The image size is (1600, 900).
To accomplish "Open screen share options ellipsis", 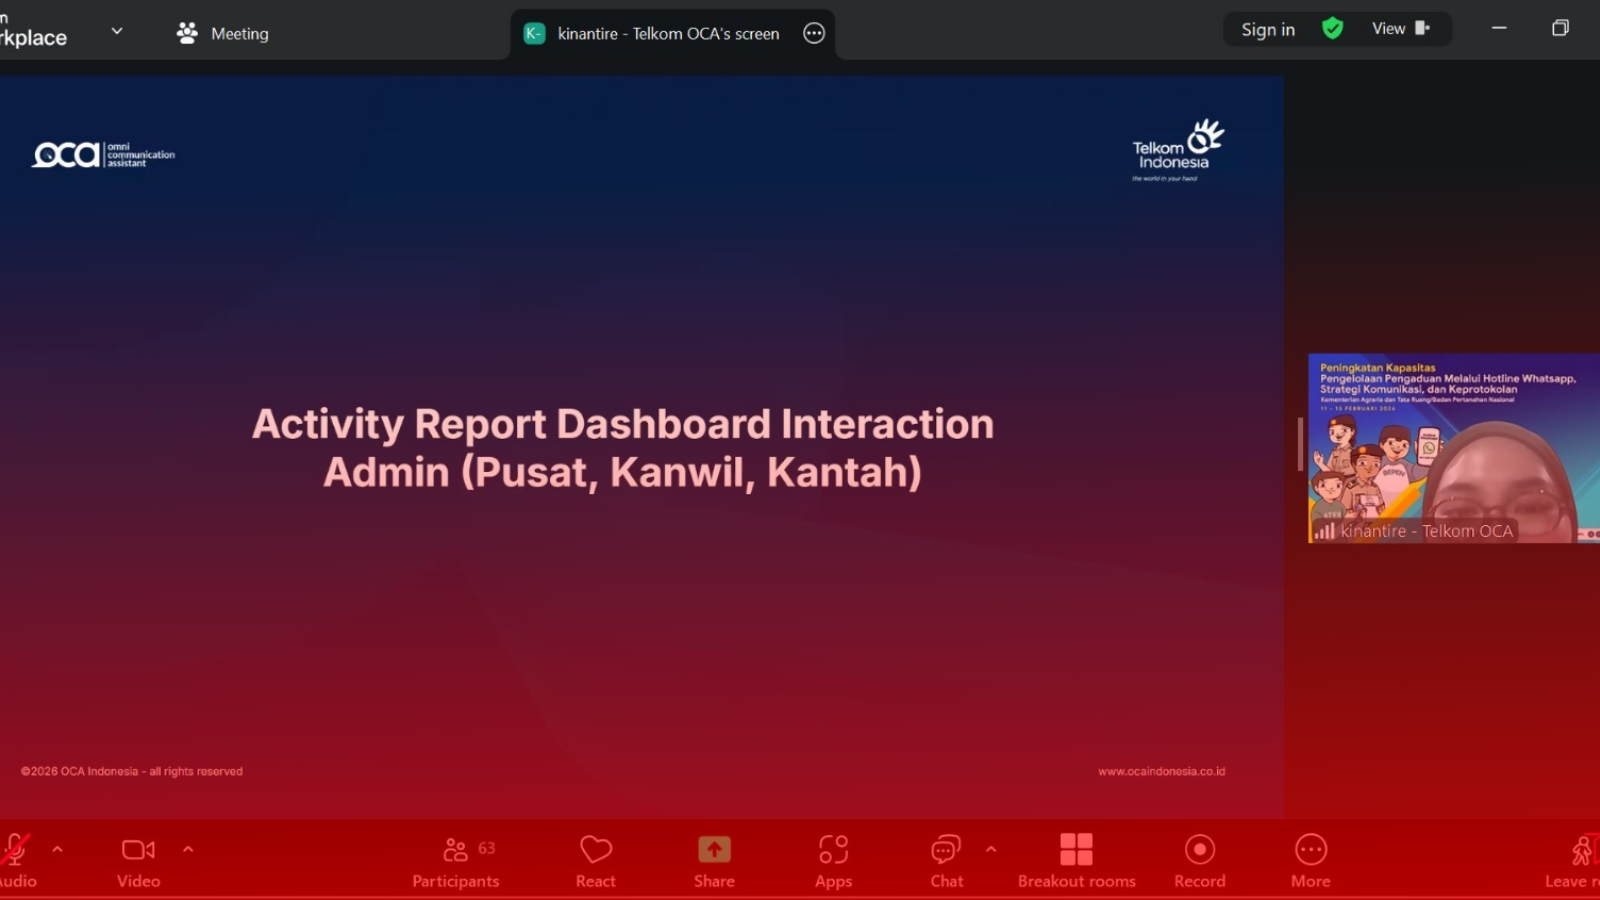I will pyautogui.click(x=814, y=33).
